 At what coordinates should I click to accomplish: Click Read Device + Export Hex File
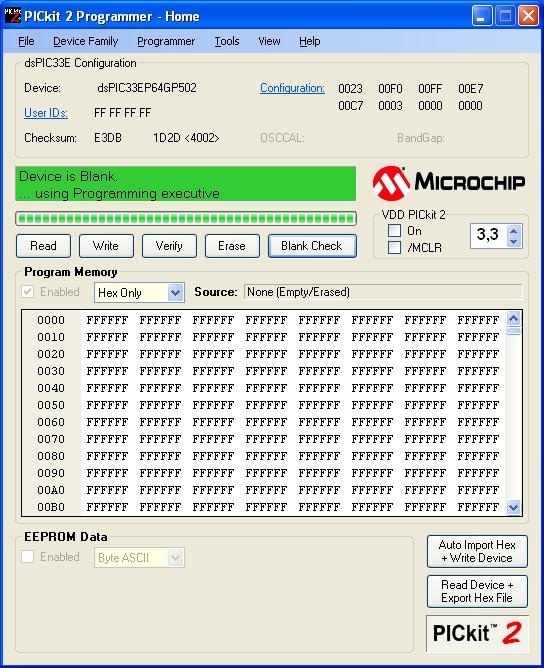[x=477, y=591]
